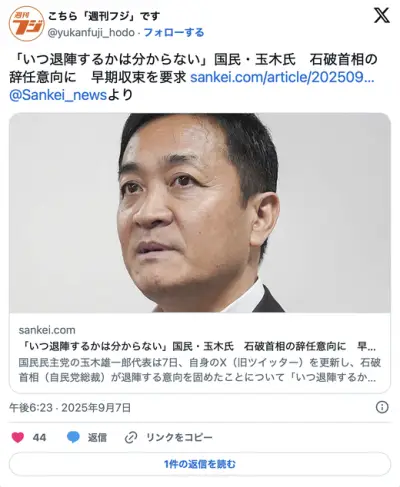Click the display name こちら「週刊フジ」です
This screenshot has width=400, height=487.
[x=104, y=16]
